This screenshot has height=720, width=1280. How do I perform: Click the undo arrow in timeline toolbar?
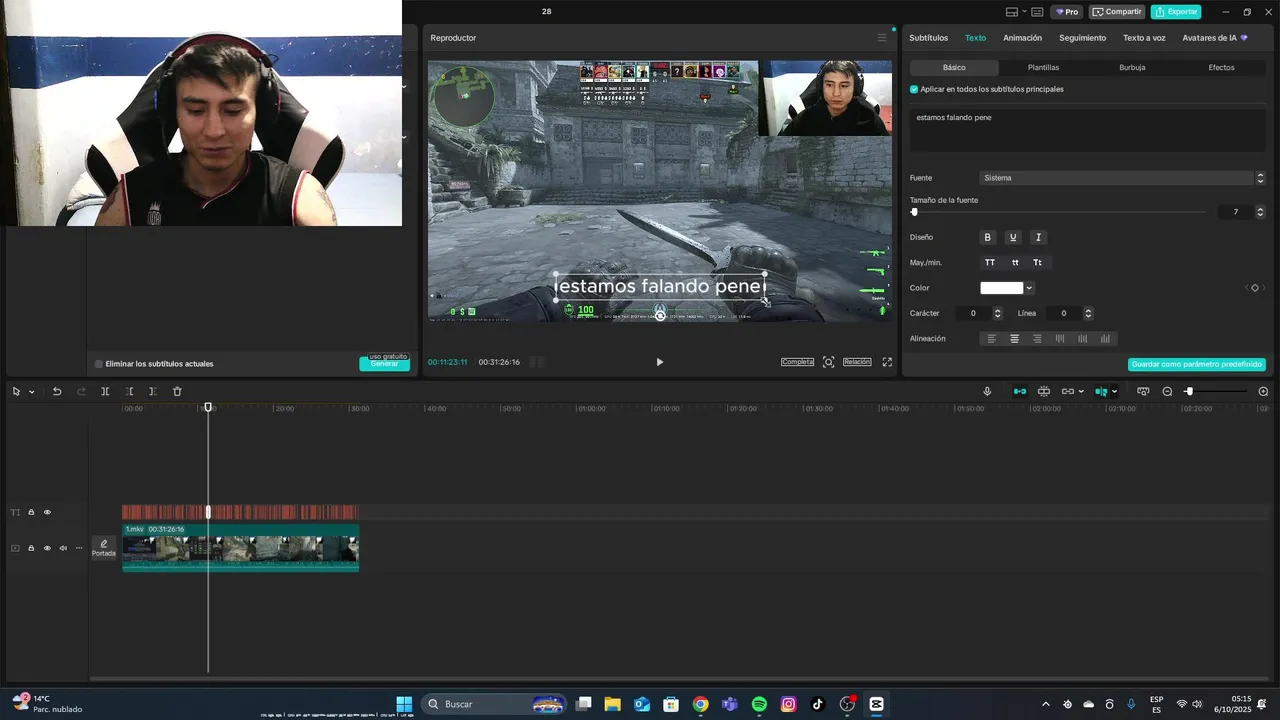tap(57, 391)
